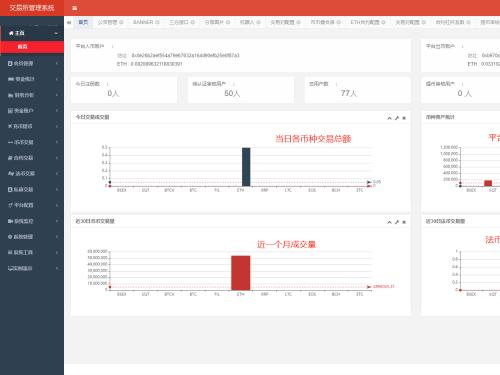Toggle the sidebar with the hamburger icon

click(74, 8)
